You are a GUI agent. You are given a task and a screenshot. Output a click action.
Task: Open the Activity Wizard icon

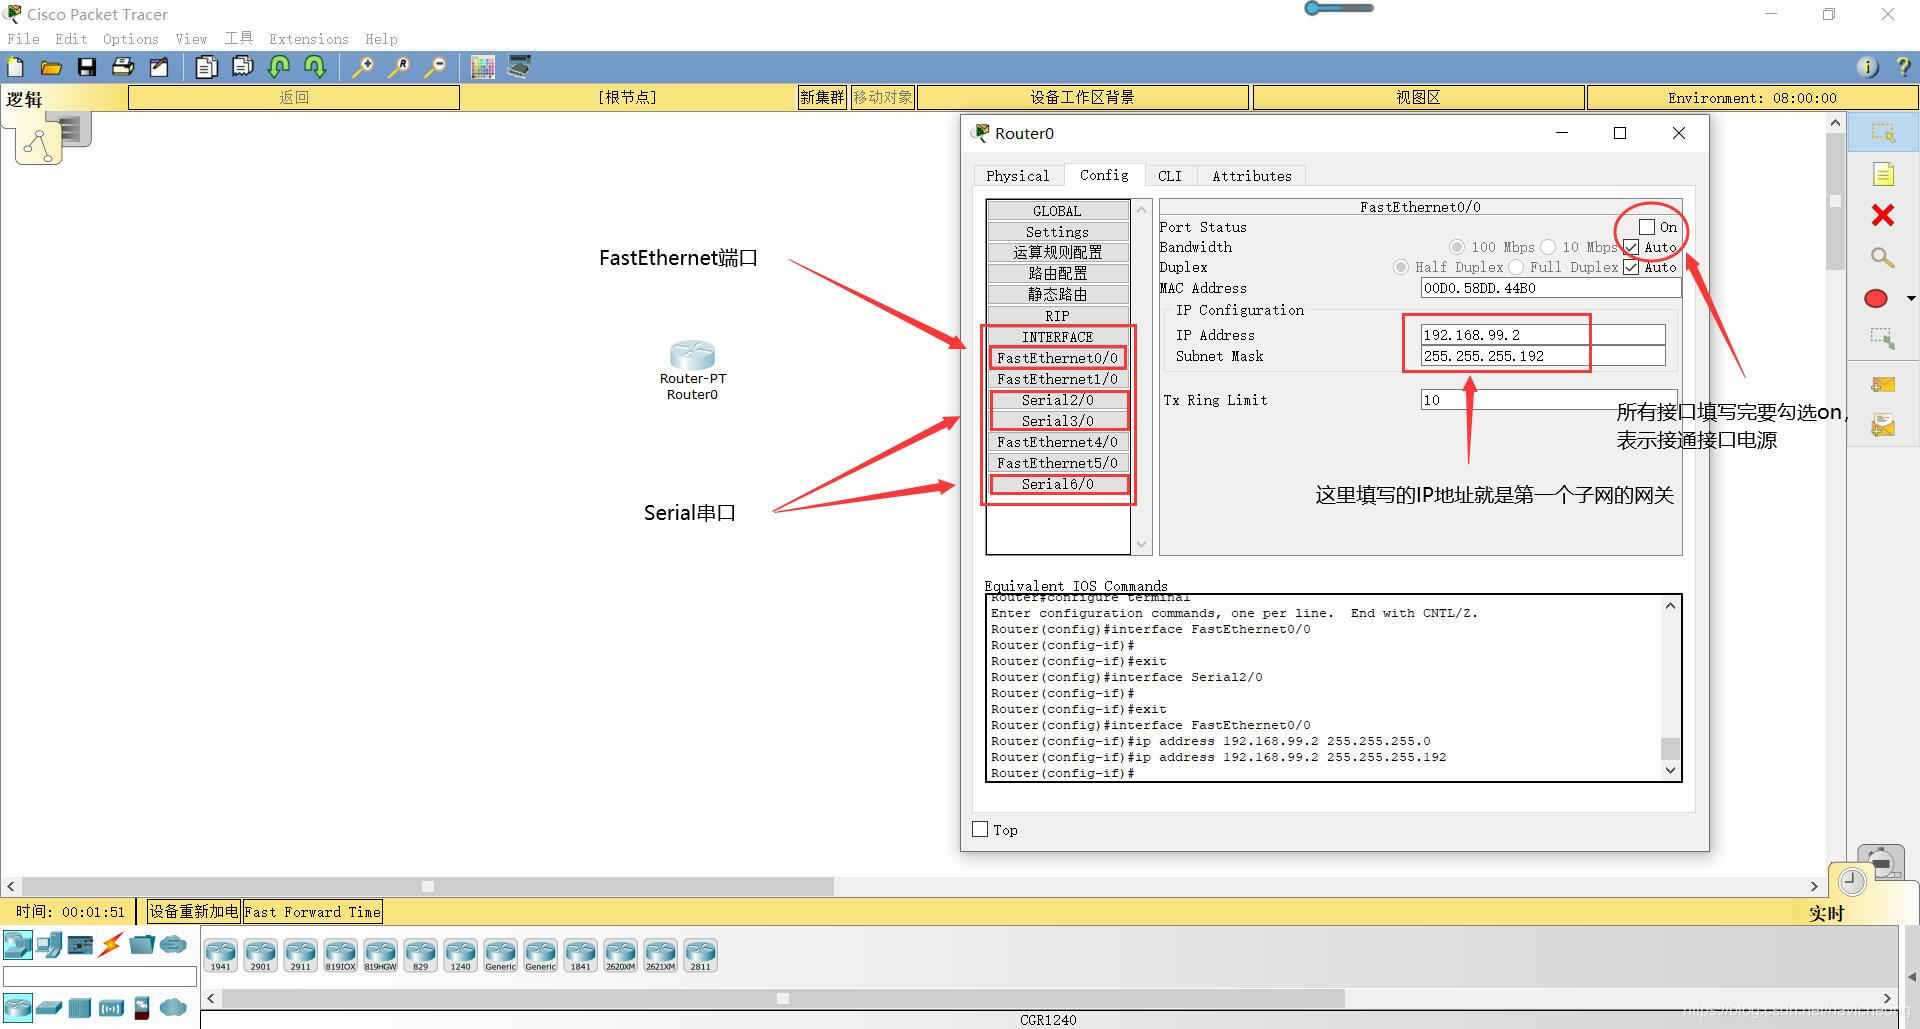pos(159,67)
